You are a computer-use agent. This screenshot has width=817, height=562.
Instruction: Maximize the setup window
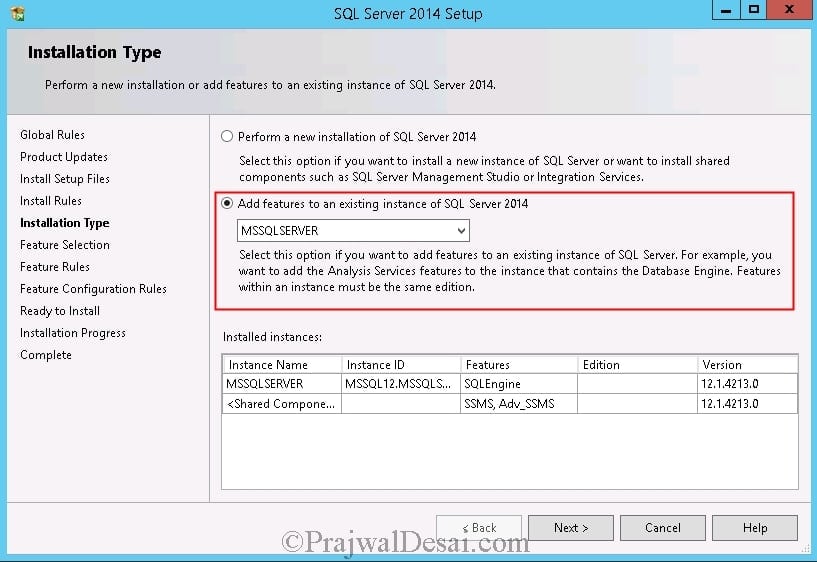pyautogui.click(x=753, y=10)
